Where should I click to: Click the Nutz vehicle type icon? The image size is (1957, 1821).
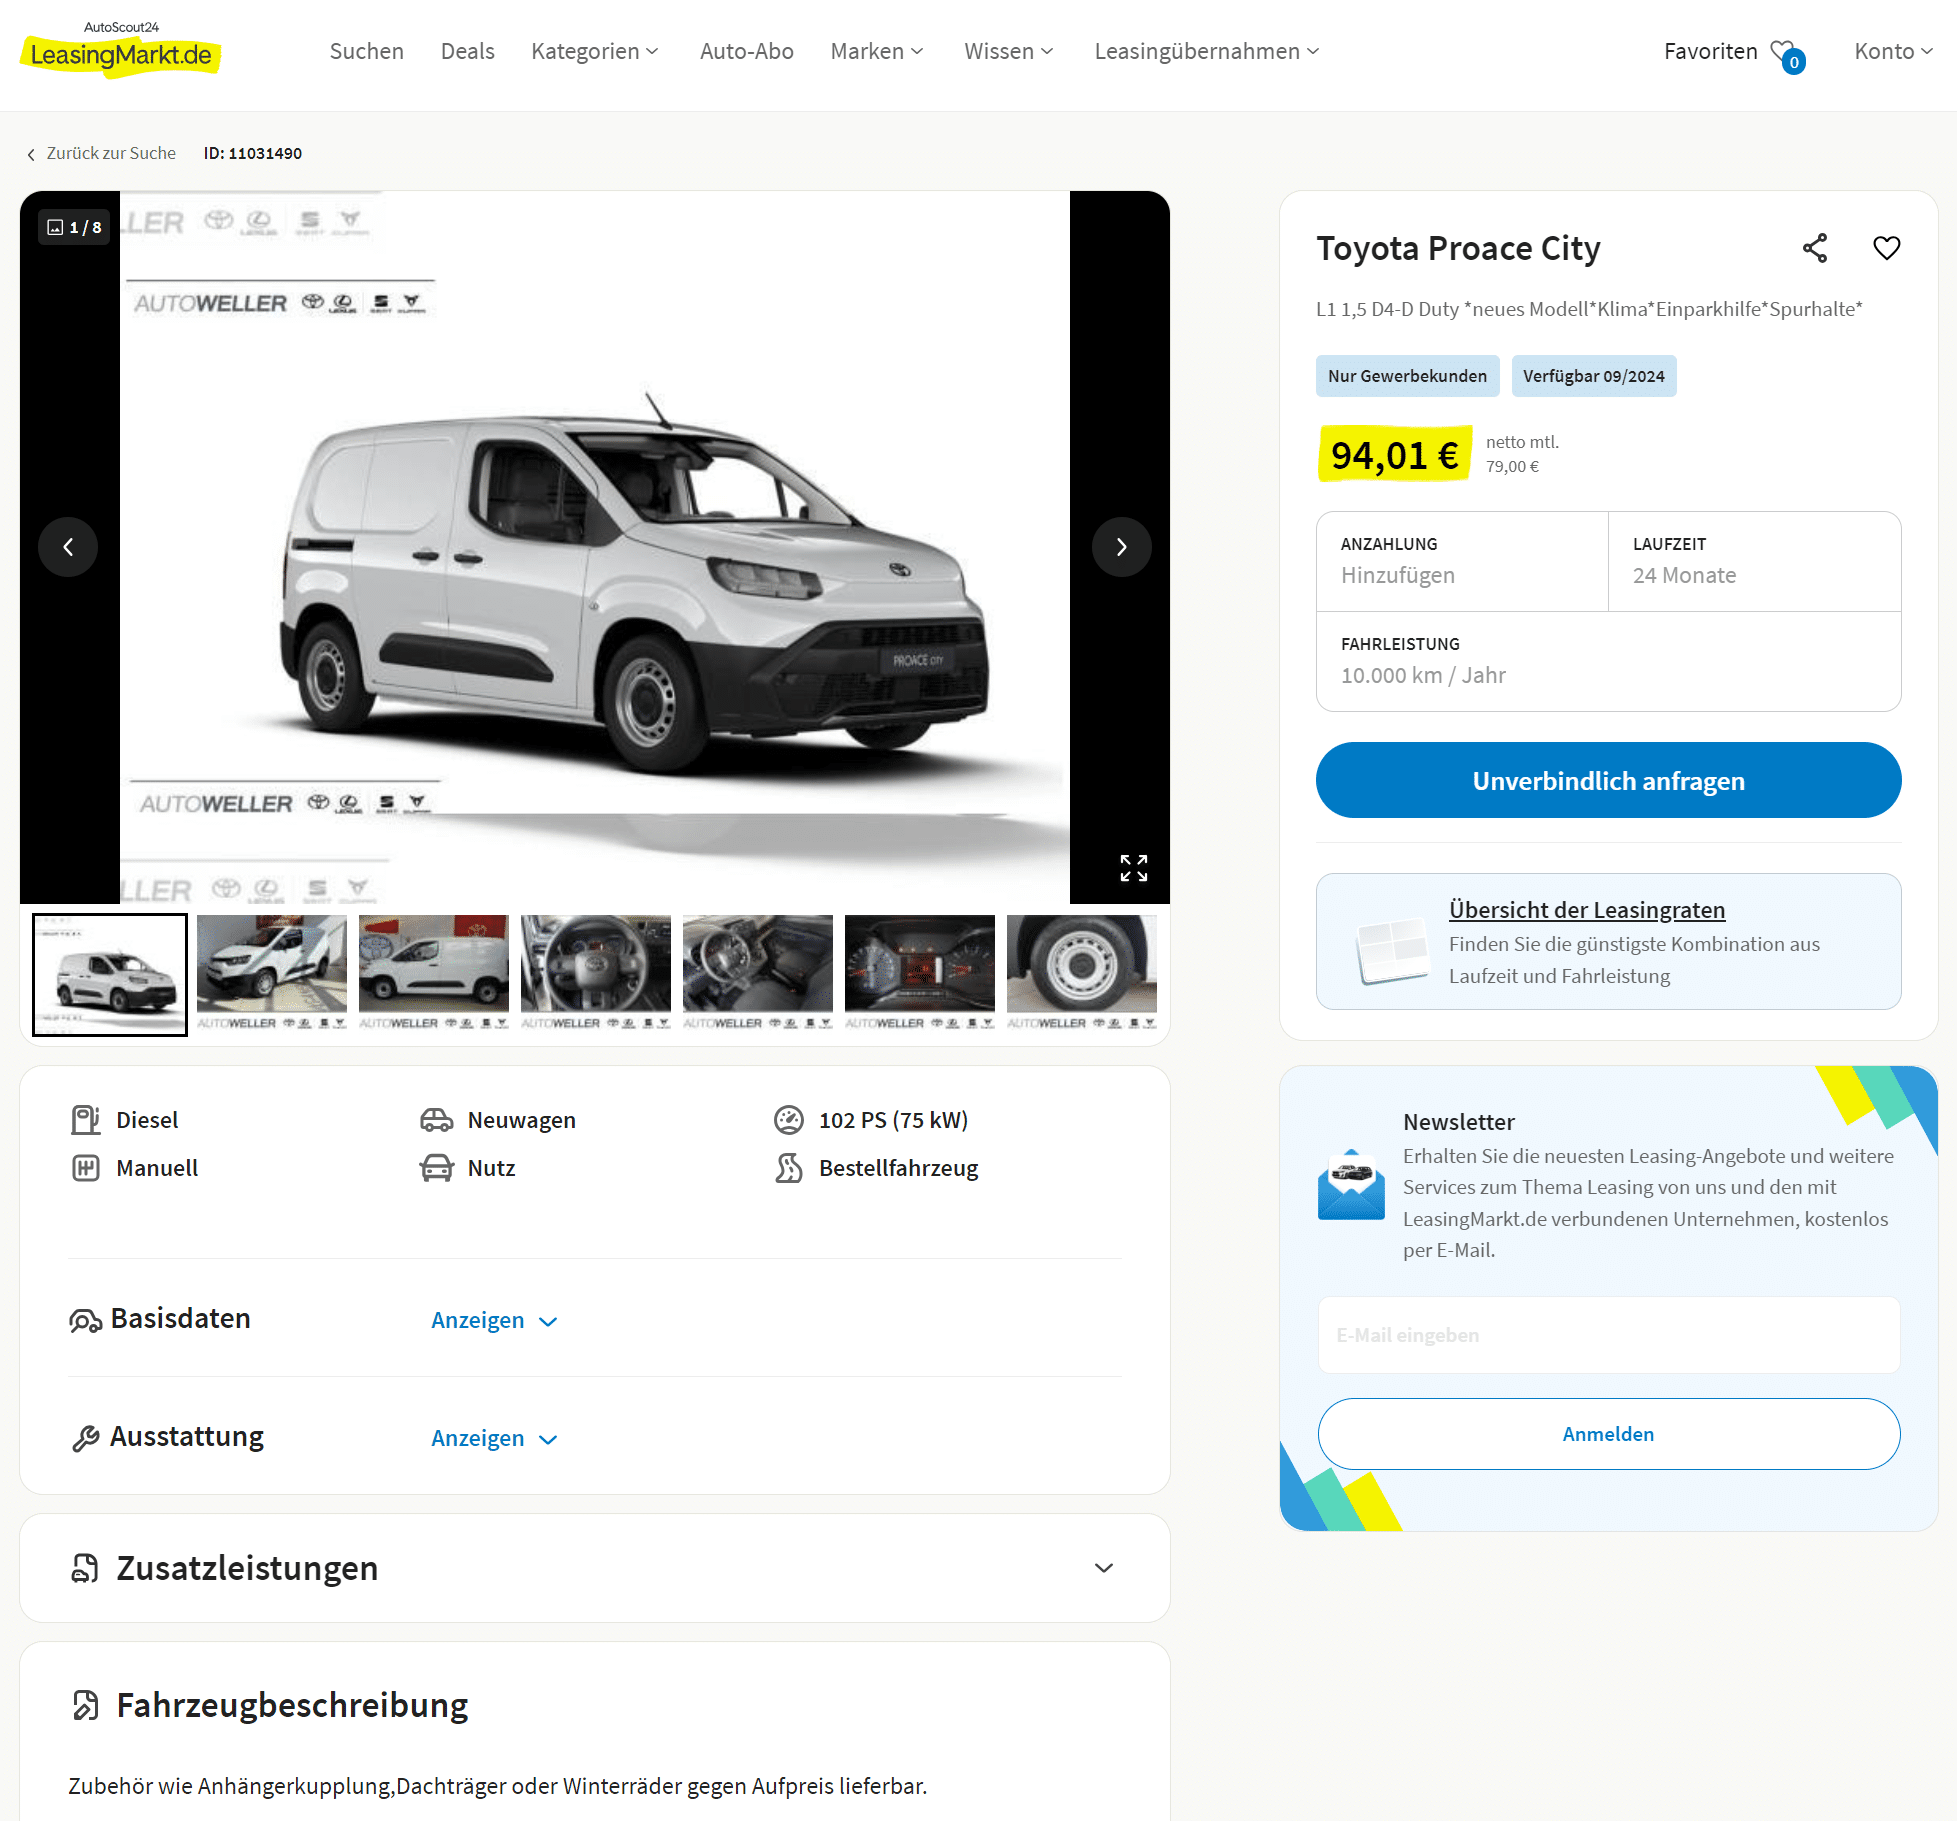coord(437,1168)
